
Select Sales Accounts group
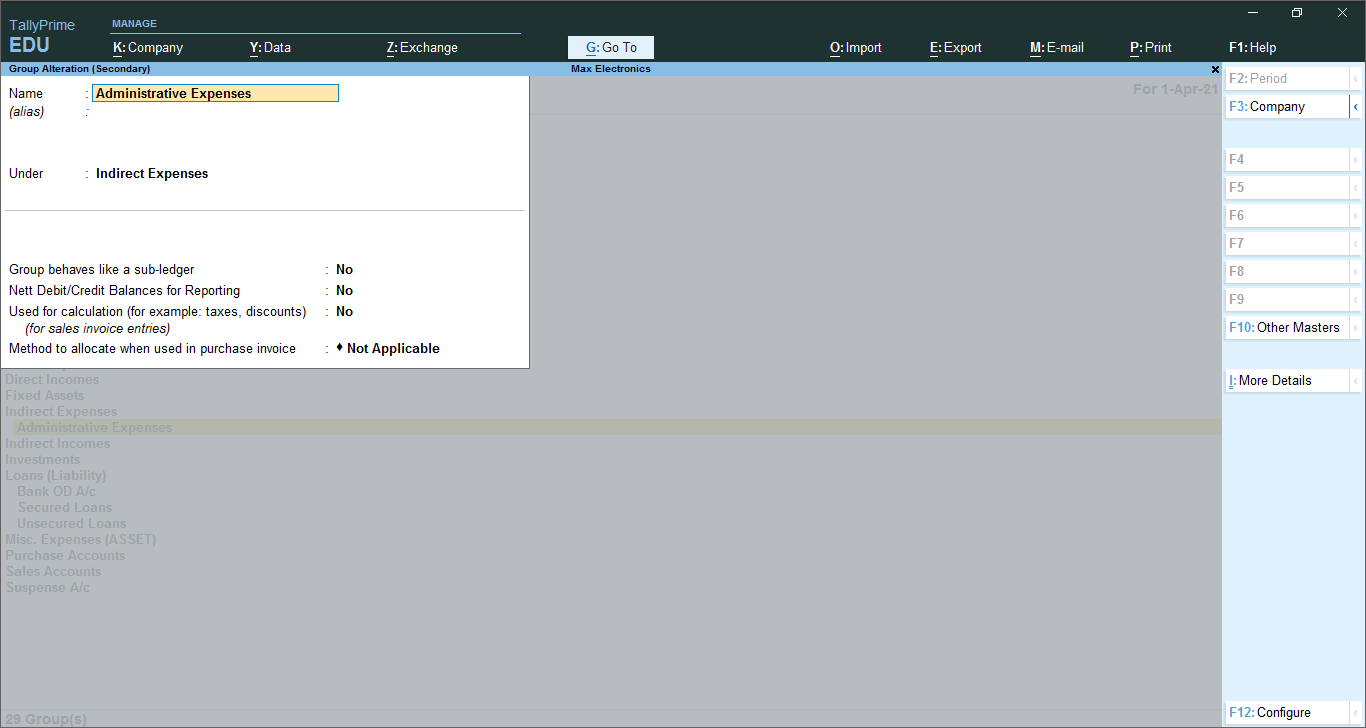pos(53,571)
